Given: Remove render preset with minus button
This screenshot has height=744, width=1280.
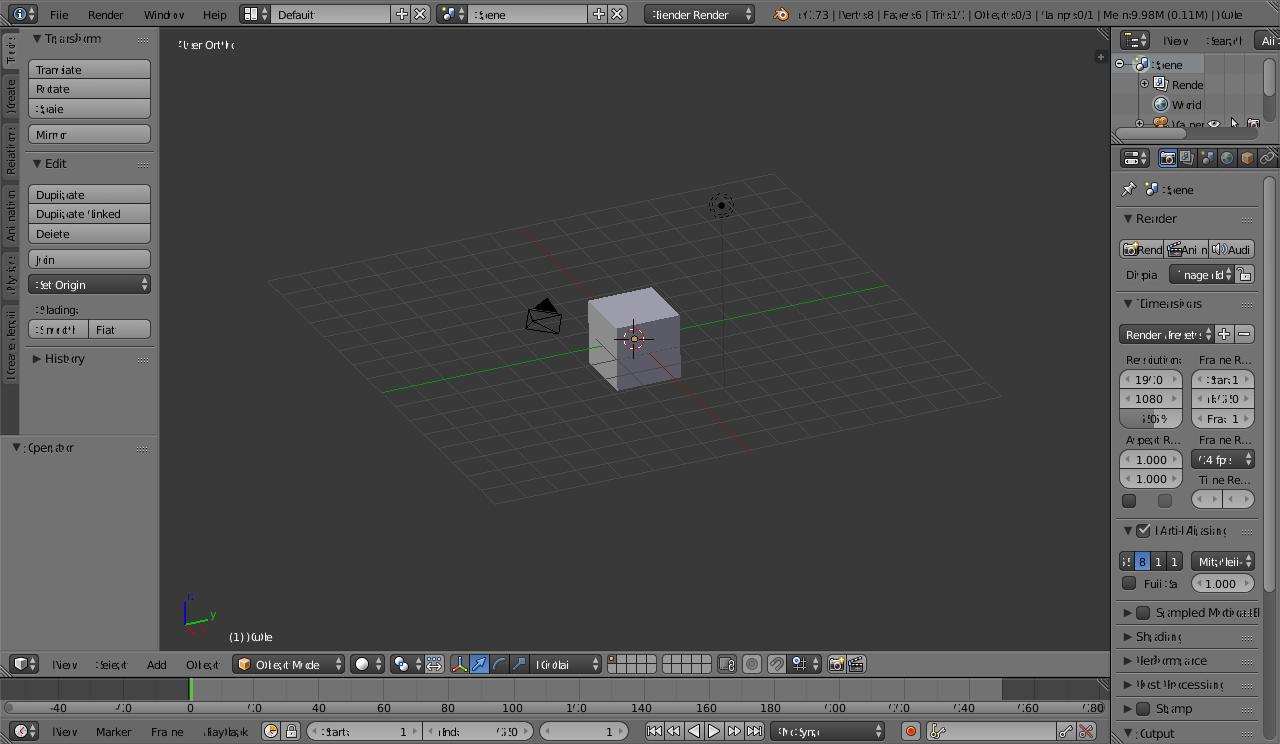Looking at the screenshot, I should [x=1244, y=334].
